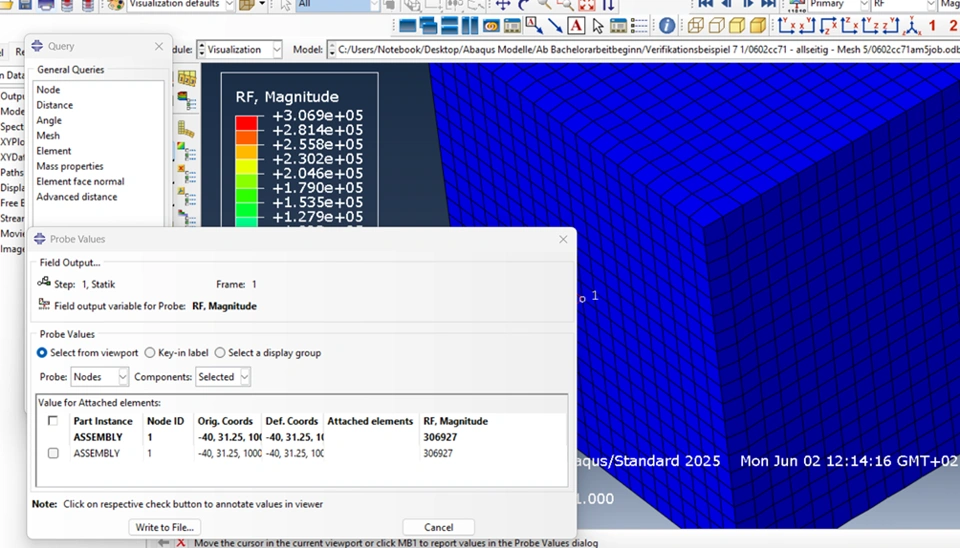
Task: Select 'Advanced distance' query option
Action: [x=77, y=197]
